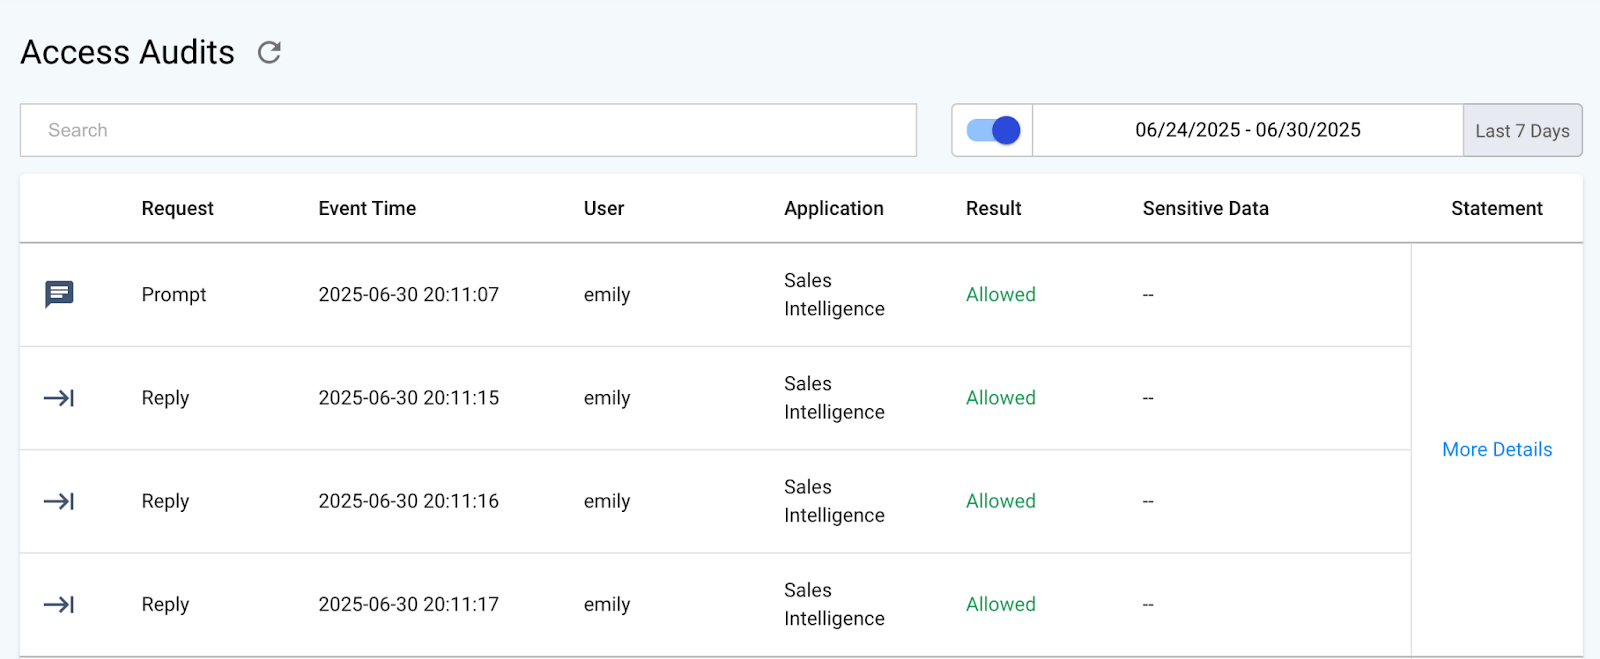Click the Allowed result in the Prompt row

click(1000, 295)
